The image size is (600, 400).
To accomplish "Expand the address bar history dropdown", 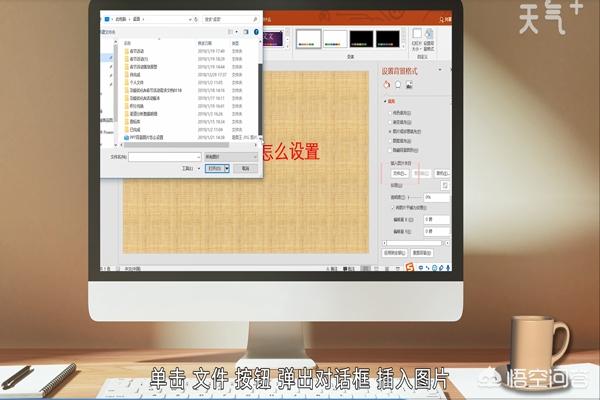I will 190,19.
